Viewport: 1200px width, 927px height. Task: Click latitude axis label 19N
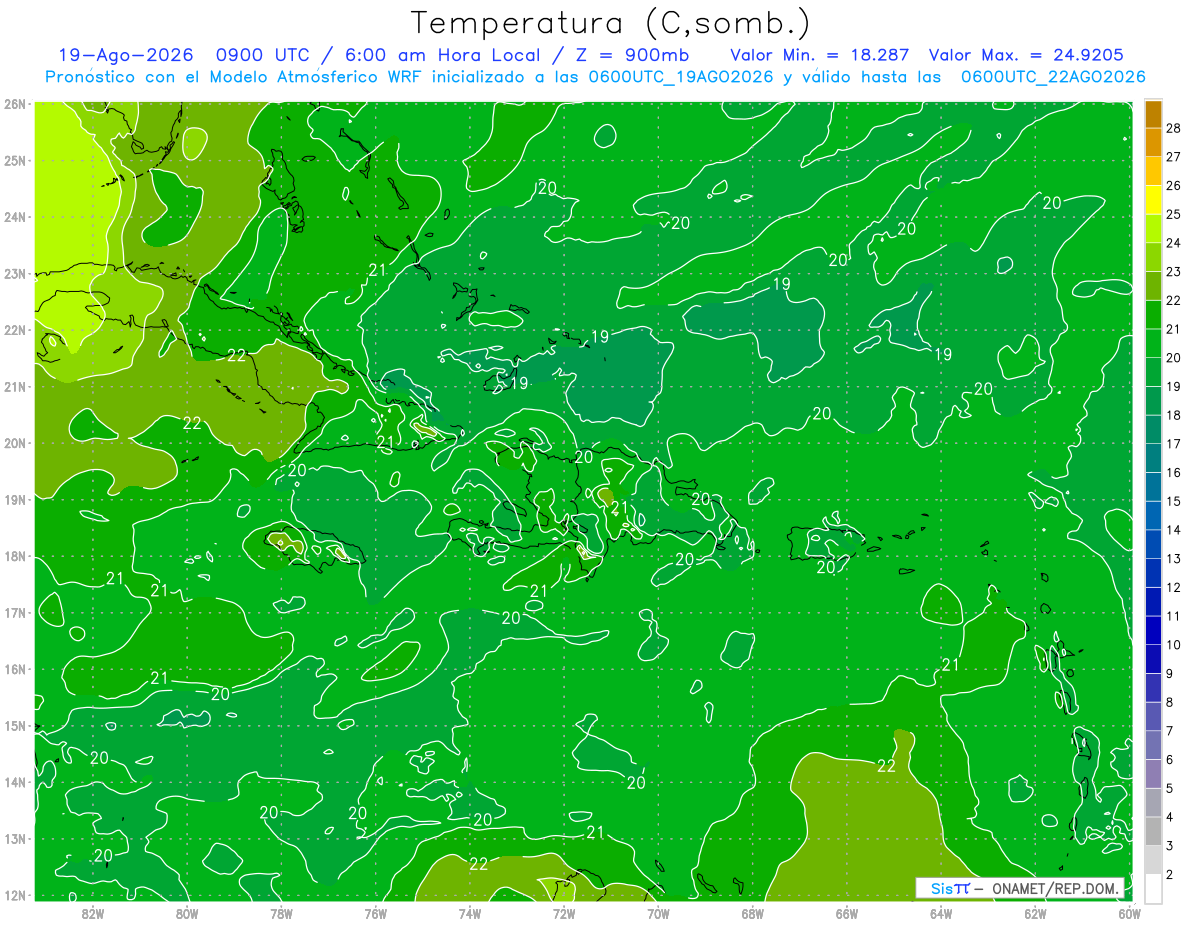(15, 500)
